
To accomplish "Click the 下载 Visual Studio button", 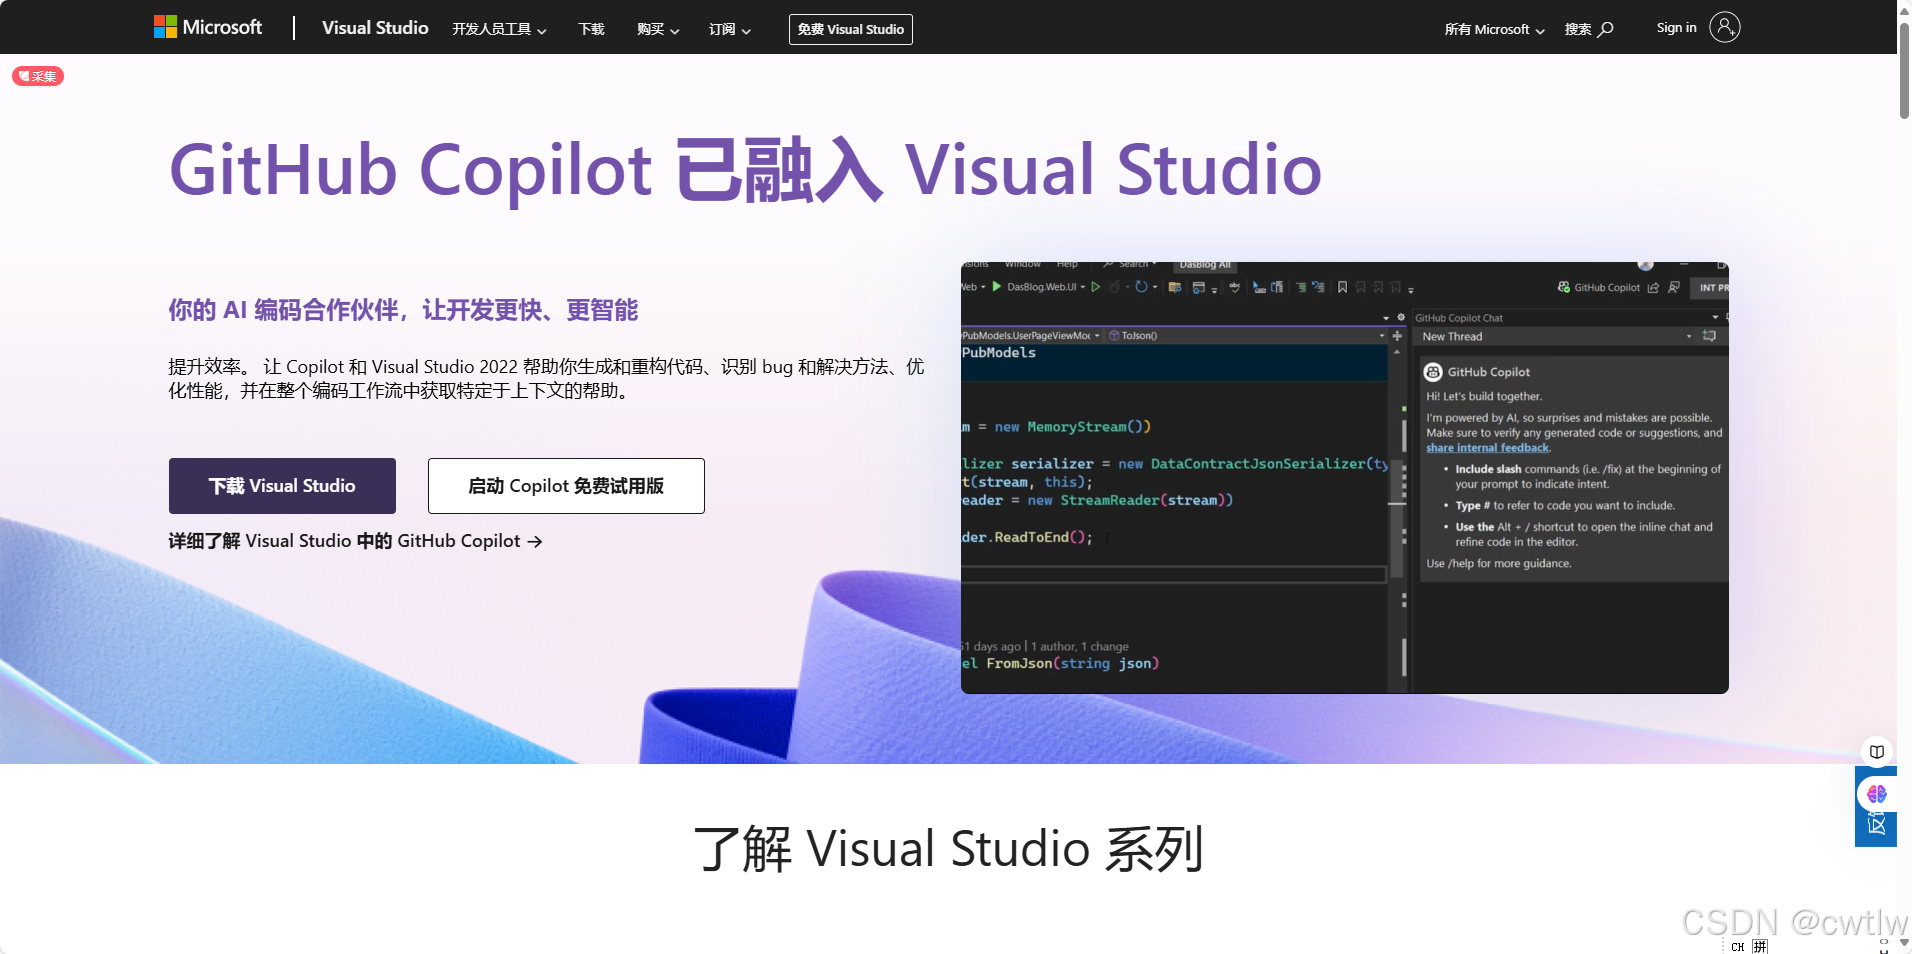I will point(282,486).
